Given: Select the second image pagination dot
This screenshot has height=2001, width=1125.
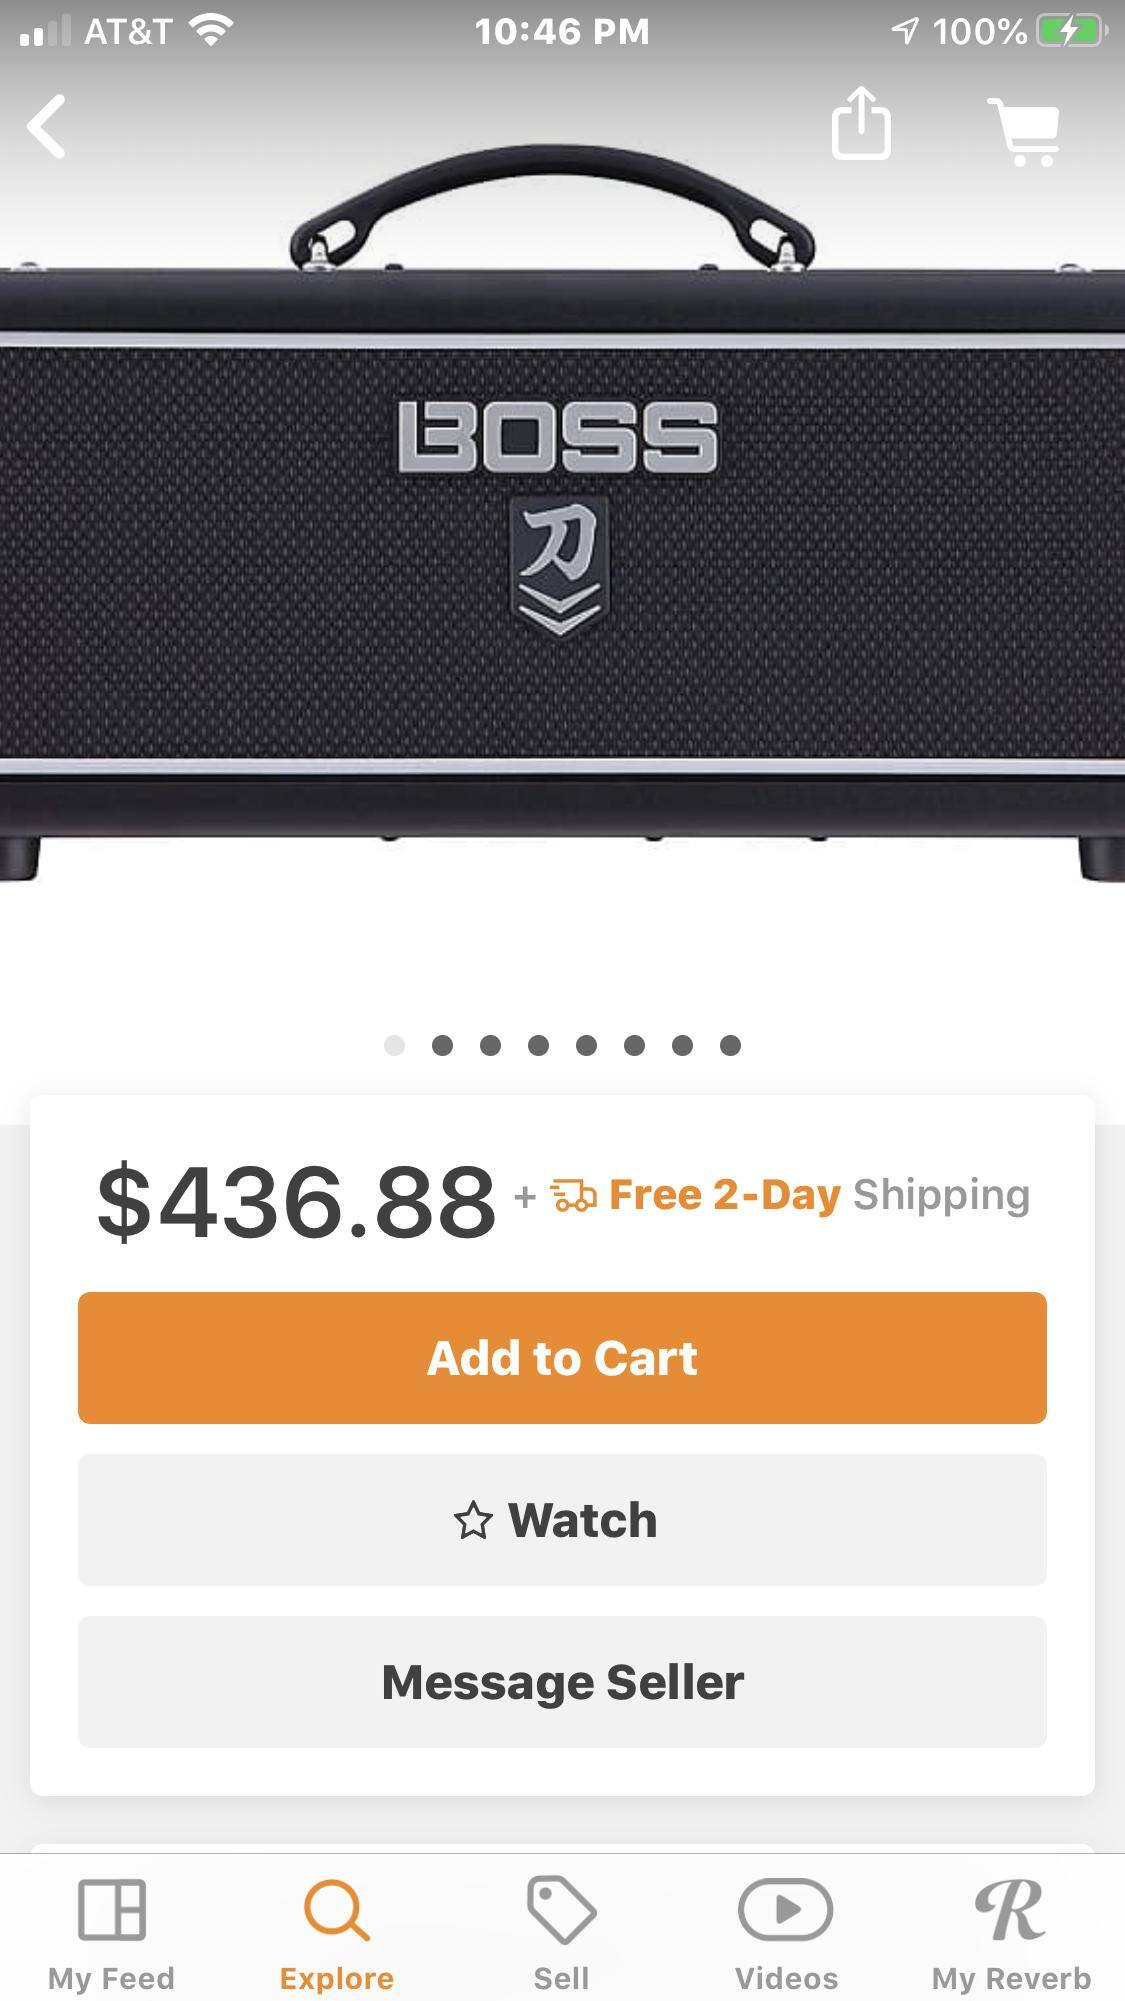Looking at the screenshot, I should coord(442,1045).
